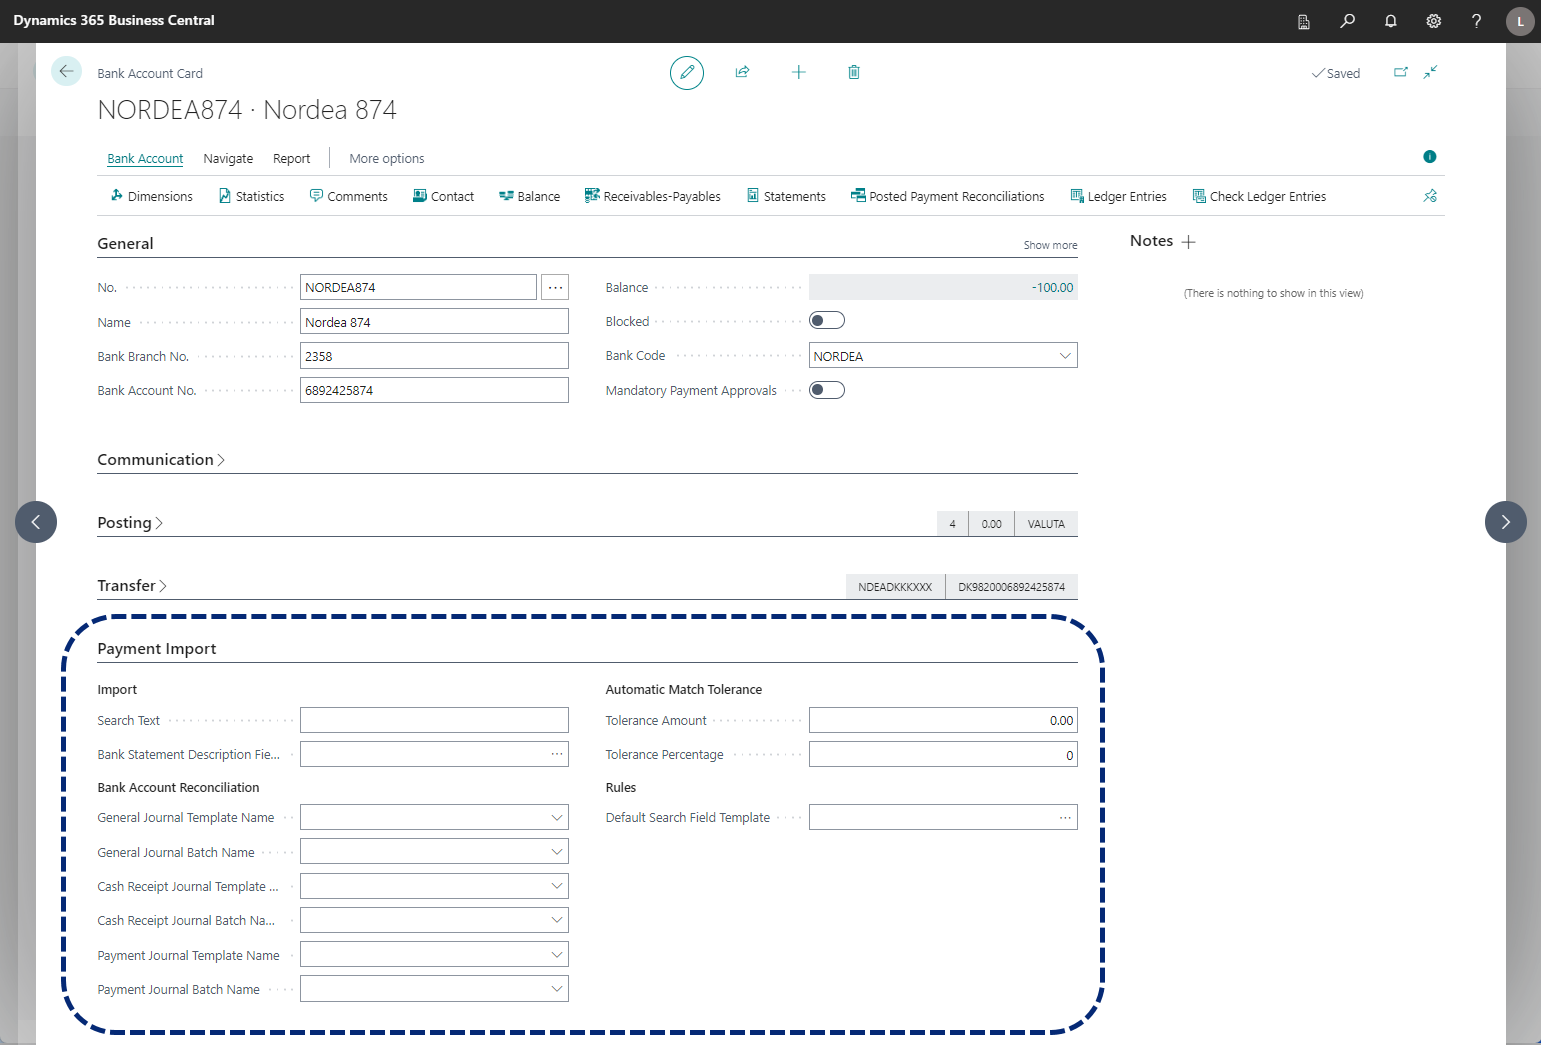Toggle Mandatory Payment Approvals switch

827,390
